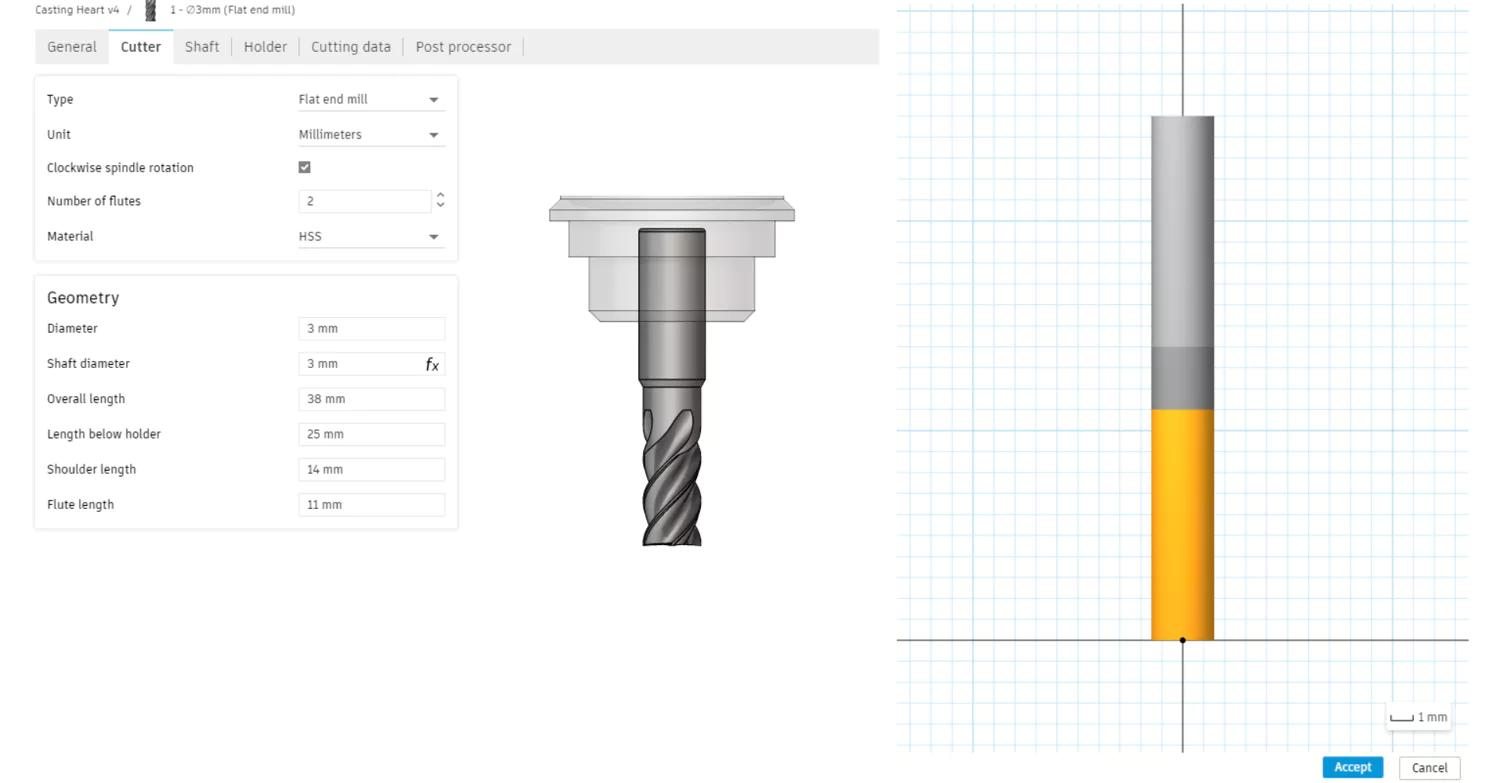Image resolution: width=1500 pixels, height=783 pixels.
Task: Click the Accept button
Action: [x=1353, y=767]
